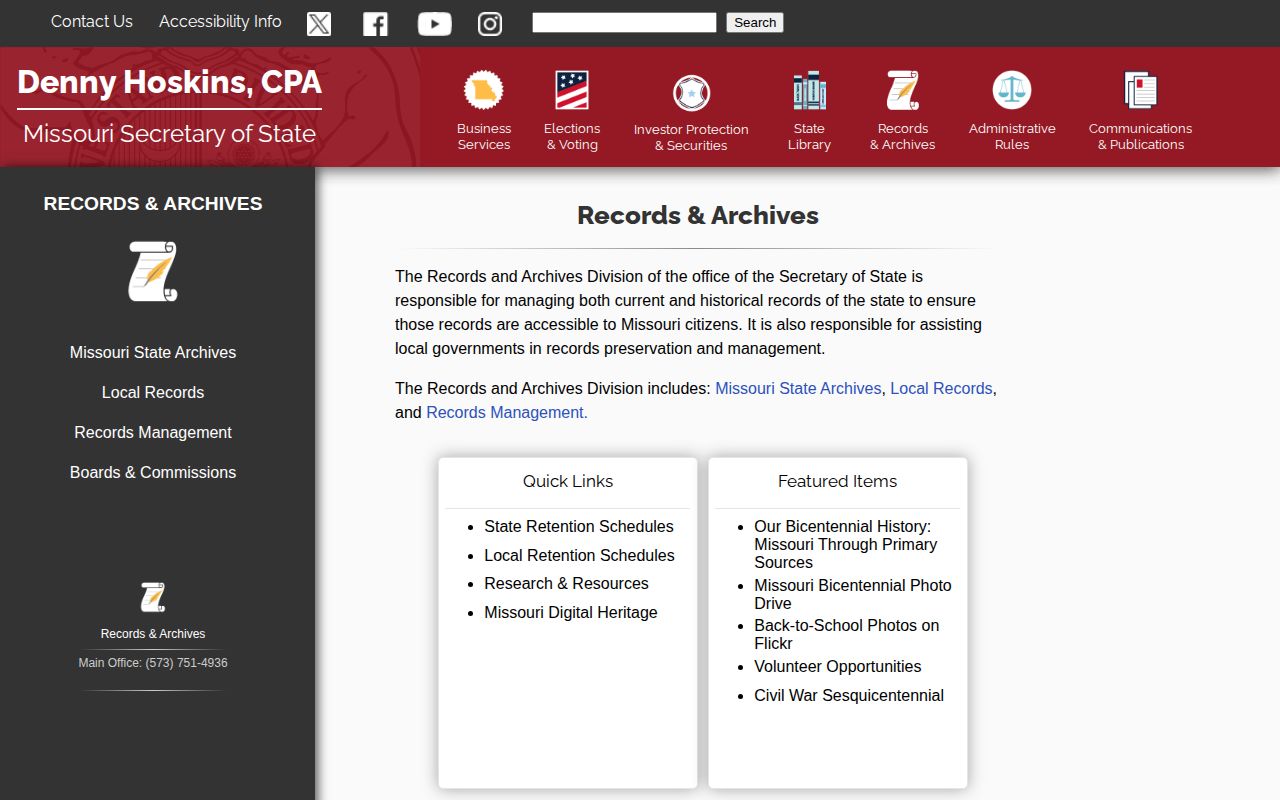Viewport: 1280px width, 800px height.
Task: Click the Administrative Rules scales icon
Action: (x=1012, y=90)
